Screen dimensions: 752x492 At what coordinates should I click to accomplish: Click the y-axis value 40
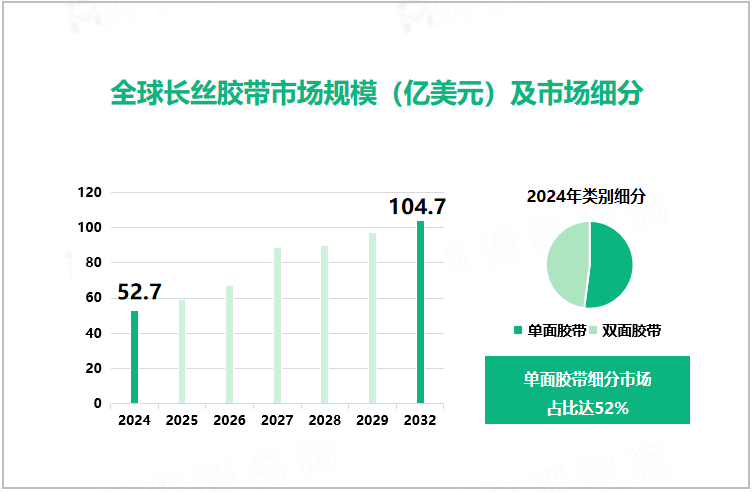94,333
